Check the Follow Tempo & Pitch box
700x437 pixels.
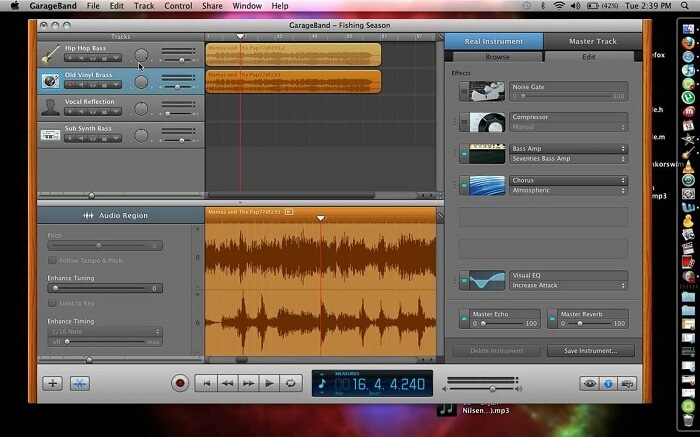[x=52, y=260]
